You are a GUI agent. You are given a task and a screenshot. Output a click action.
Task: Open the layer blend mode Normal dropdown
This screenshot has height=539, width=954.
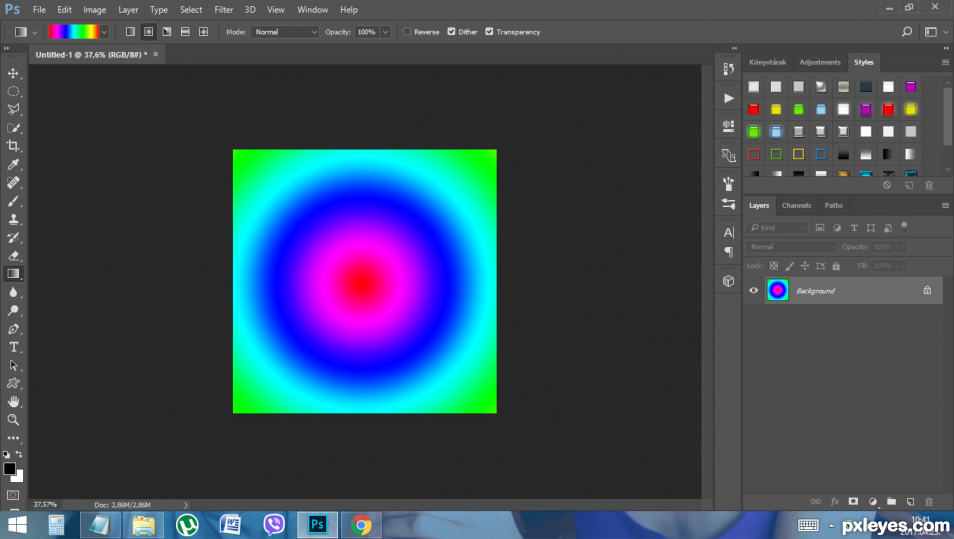coord(791,246)
